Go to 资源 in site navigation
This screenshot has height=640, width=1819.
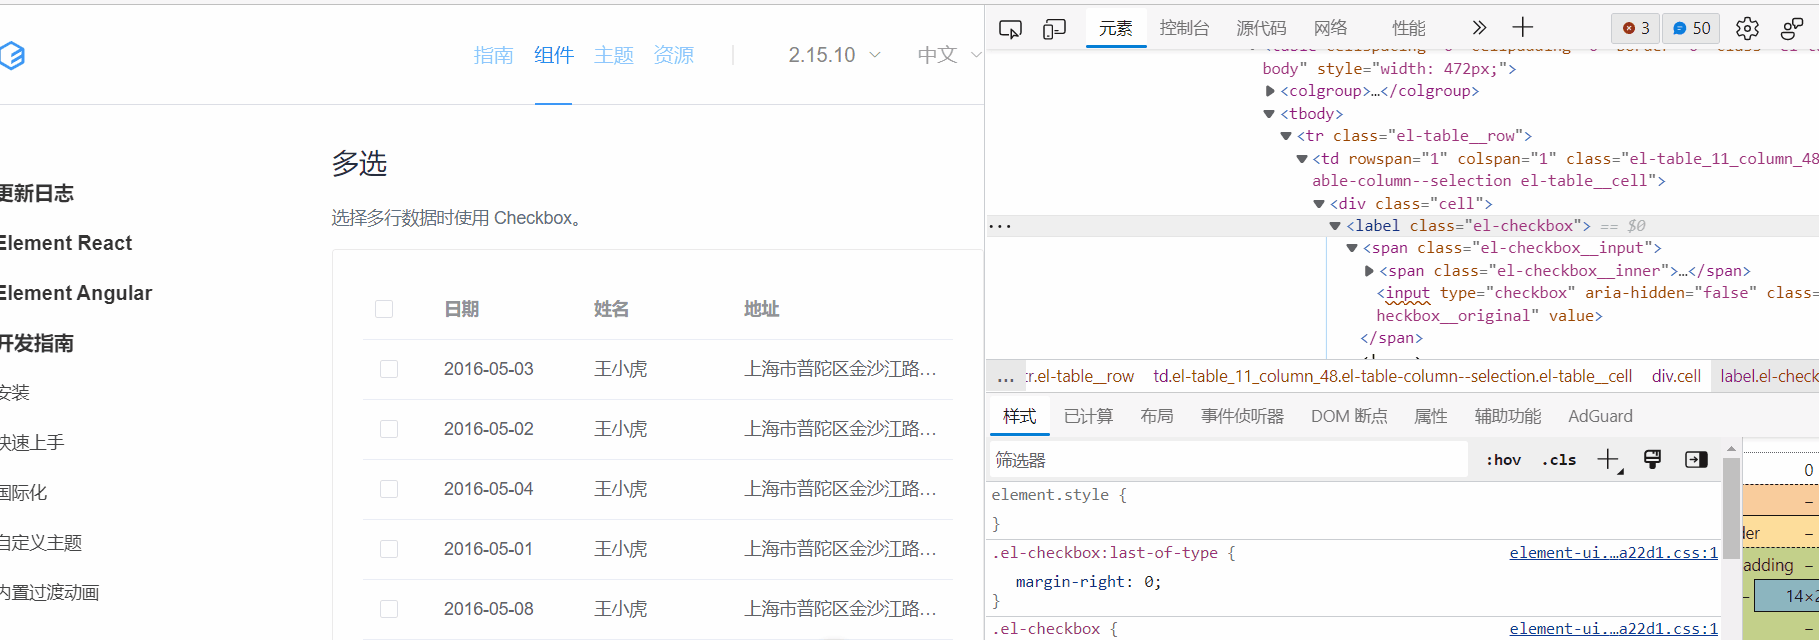673,55
